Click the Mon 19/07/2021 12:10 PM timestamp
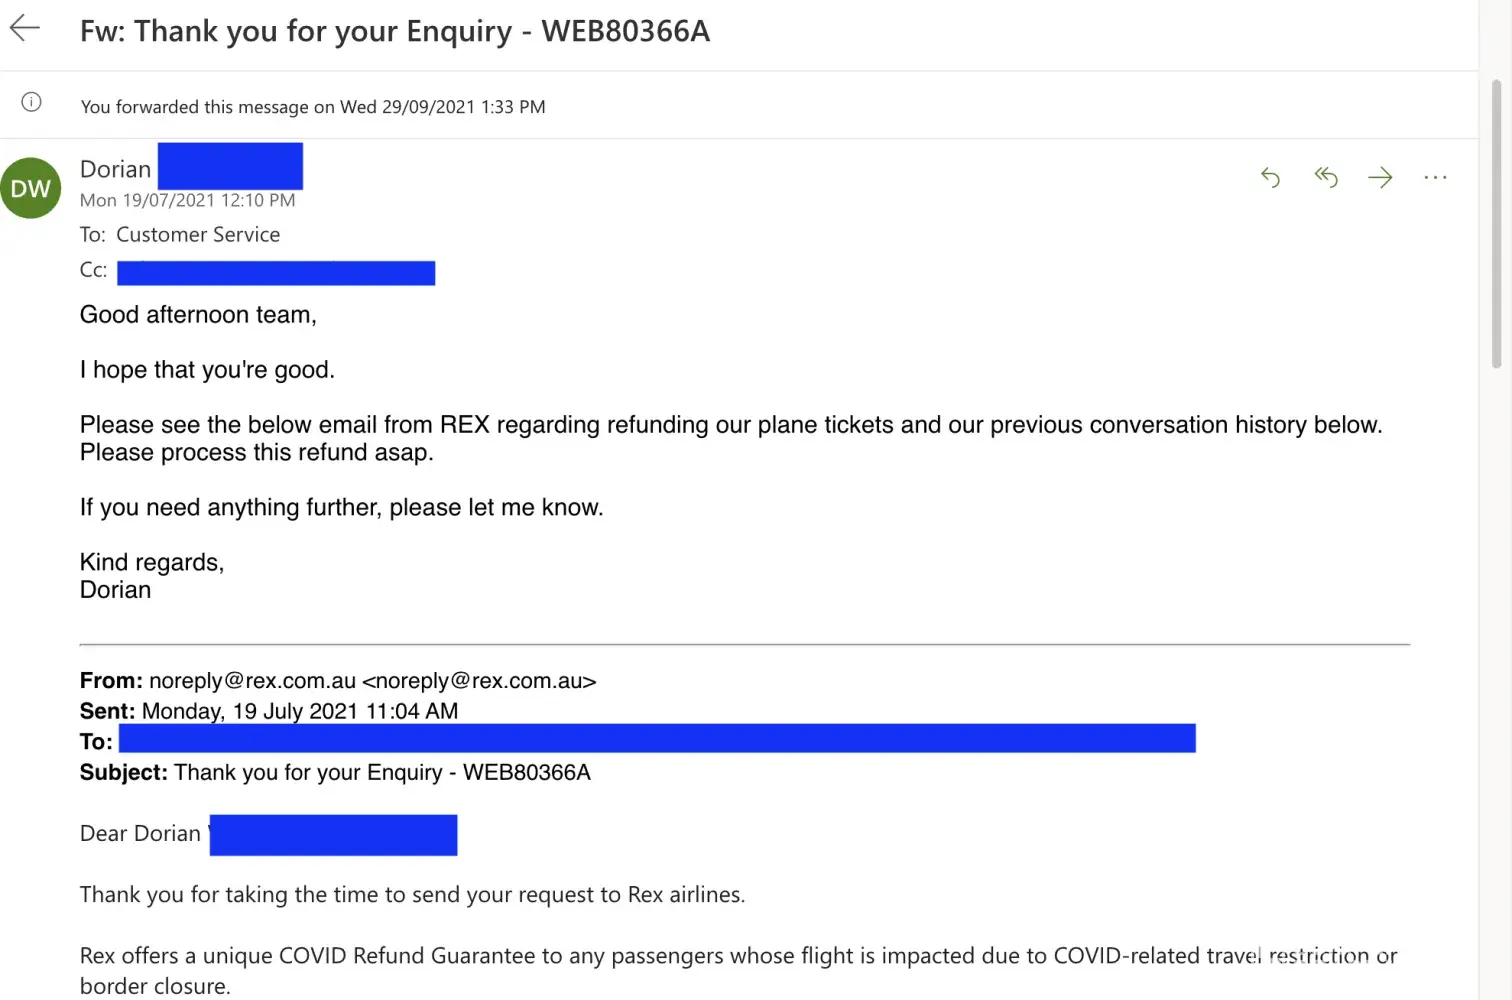This screenshot has width=1512, height=1000. [188, 200]
